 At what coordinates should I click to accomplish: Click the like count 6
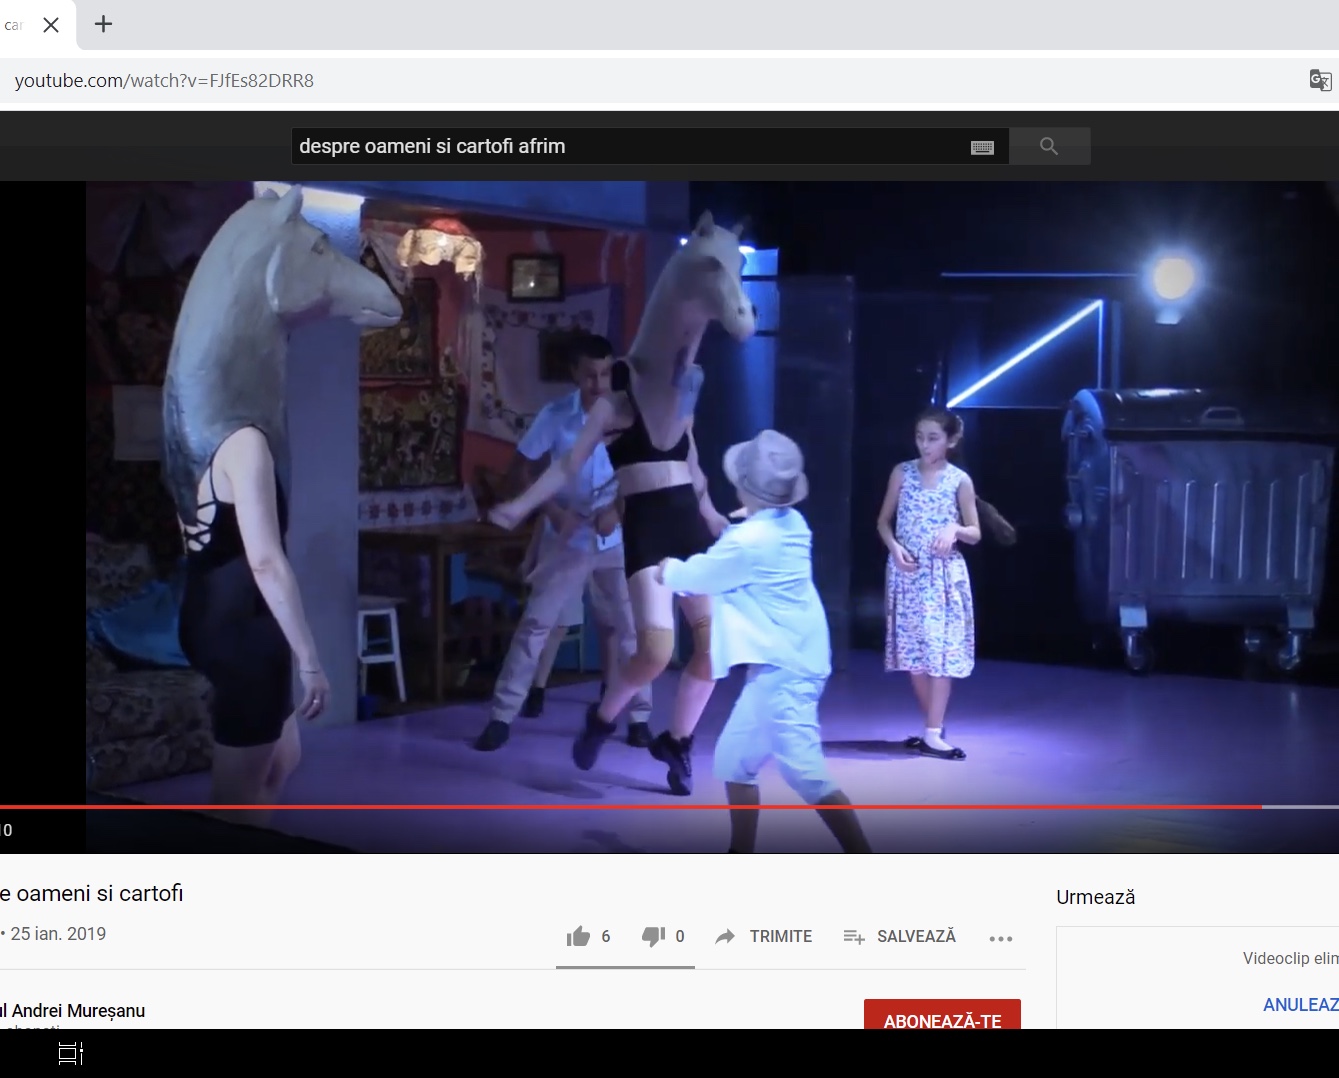[x=605, y=936]
